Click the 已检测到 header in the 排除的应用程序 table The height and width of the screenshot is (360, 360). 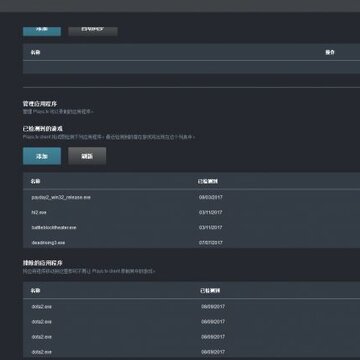[x=210, y=291]
